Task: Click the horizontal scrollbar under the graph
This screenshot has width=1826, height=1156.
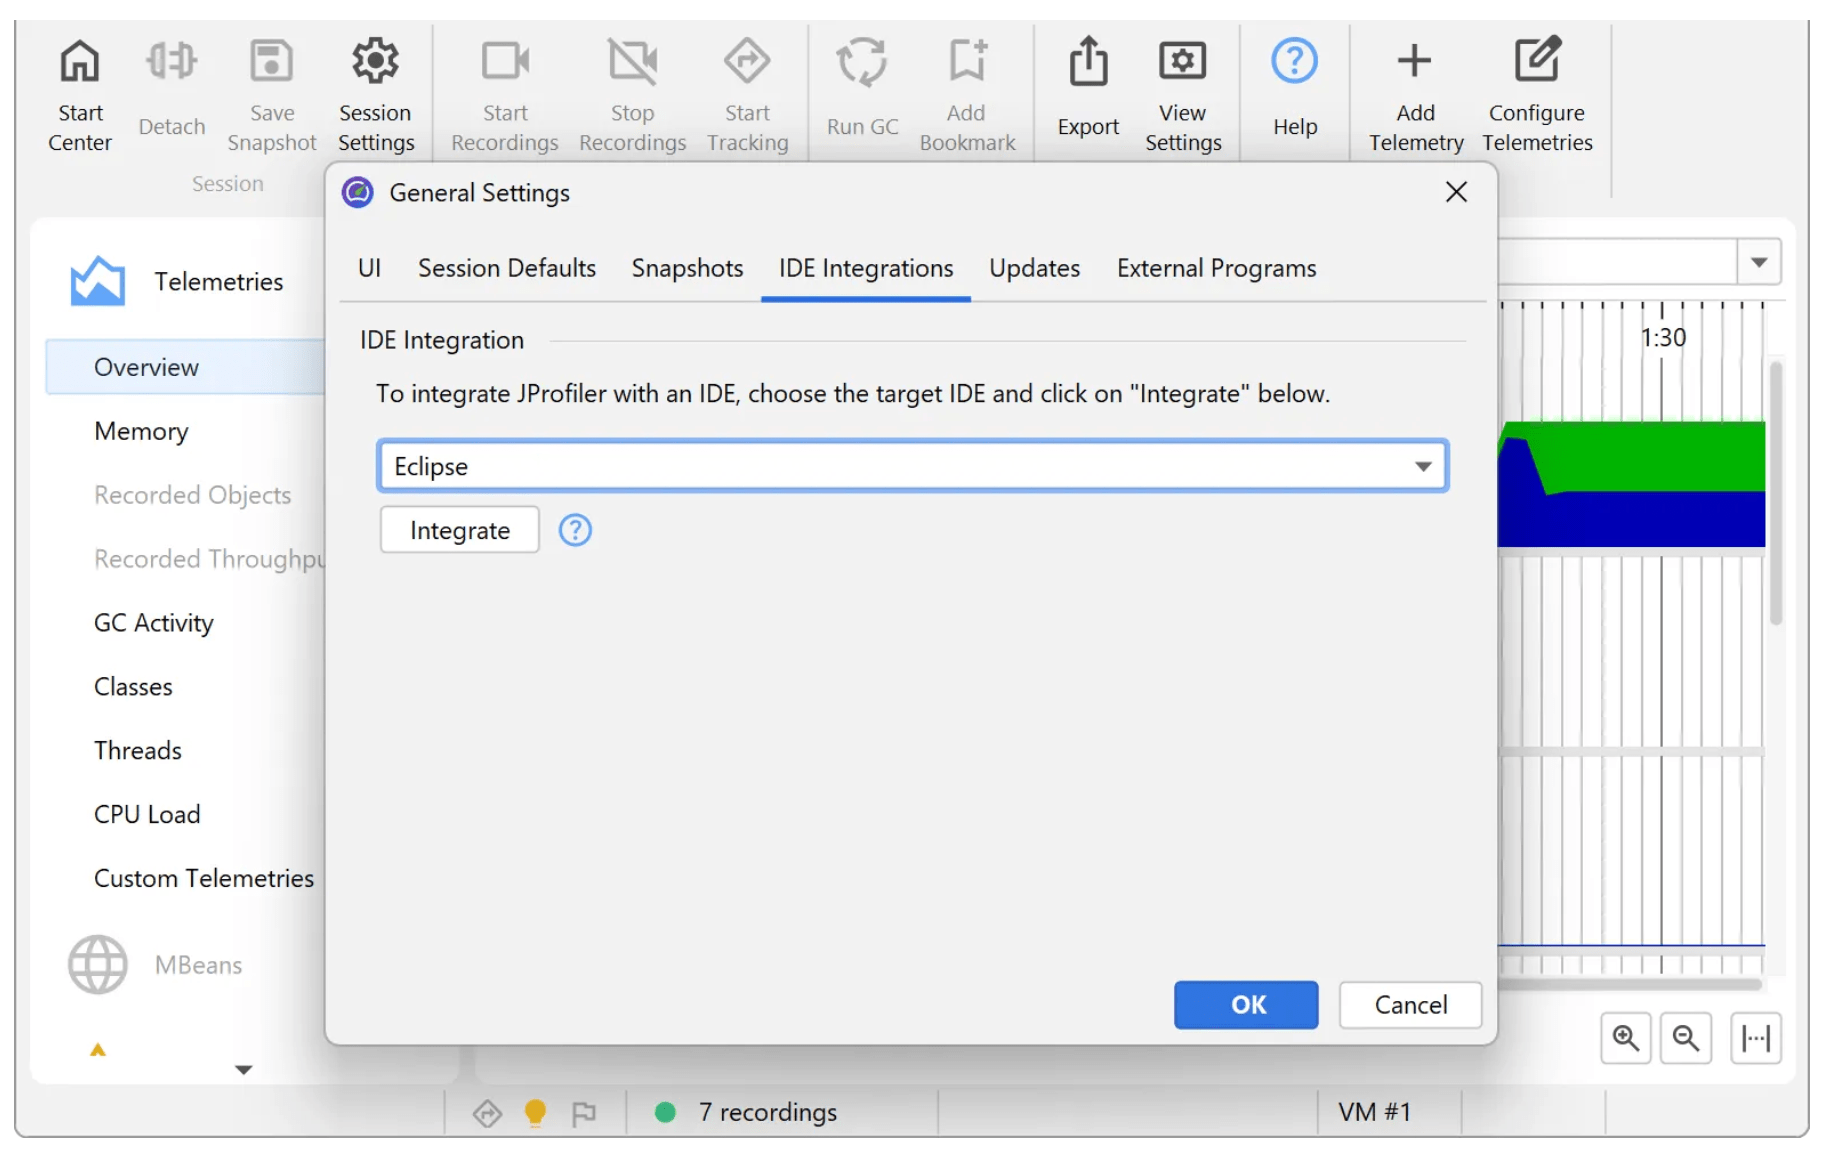Action: (1630, 985)
